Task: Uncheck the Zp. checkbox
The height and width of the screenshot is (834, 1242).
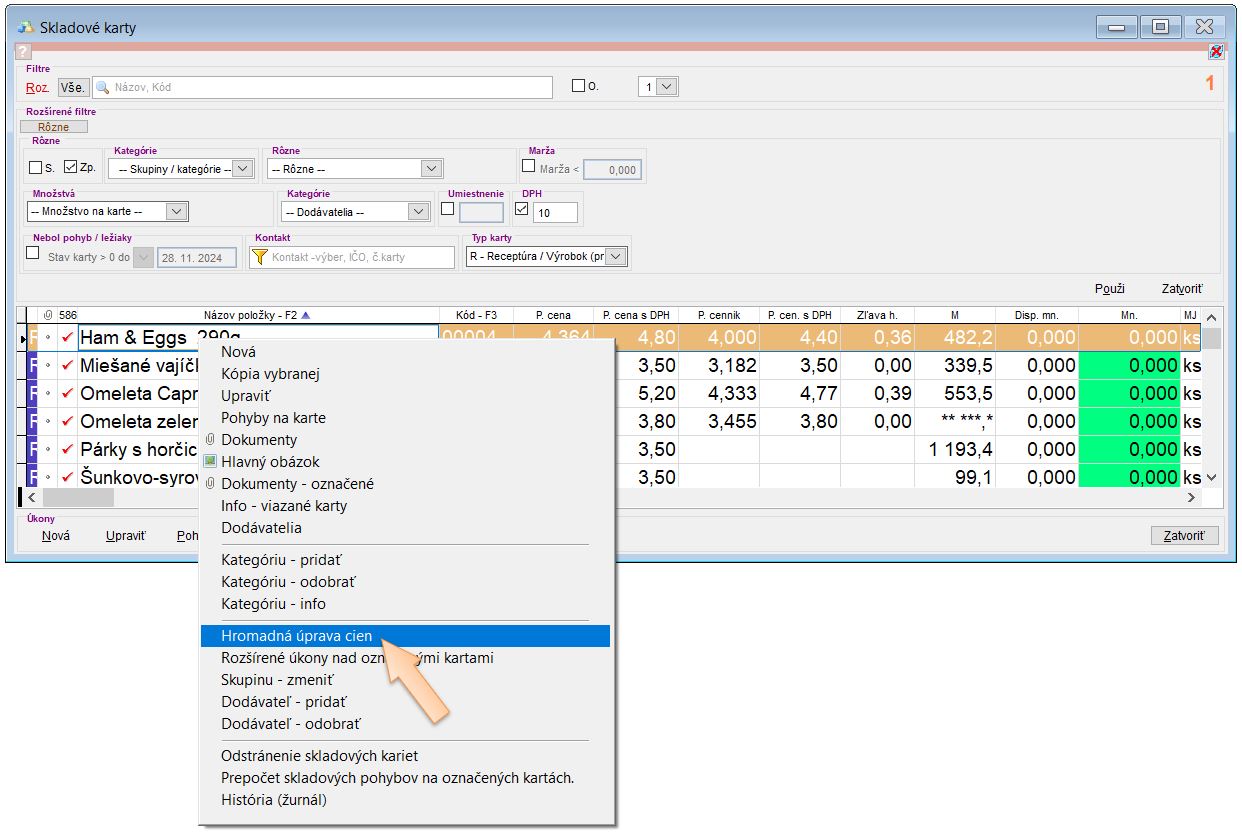Action: coord(70,168)
